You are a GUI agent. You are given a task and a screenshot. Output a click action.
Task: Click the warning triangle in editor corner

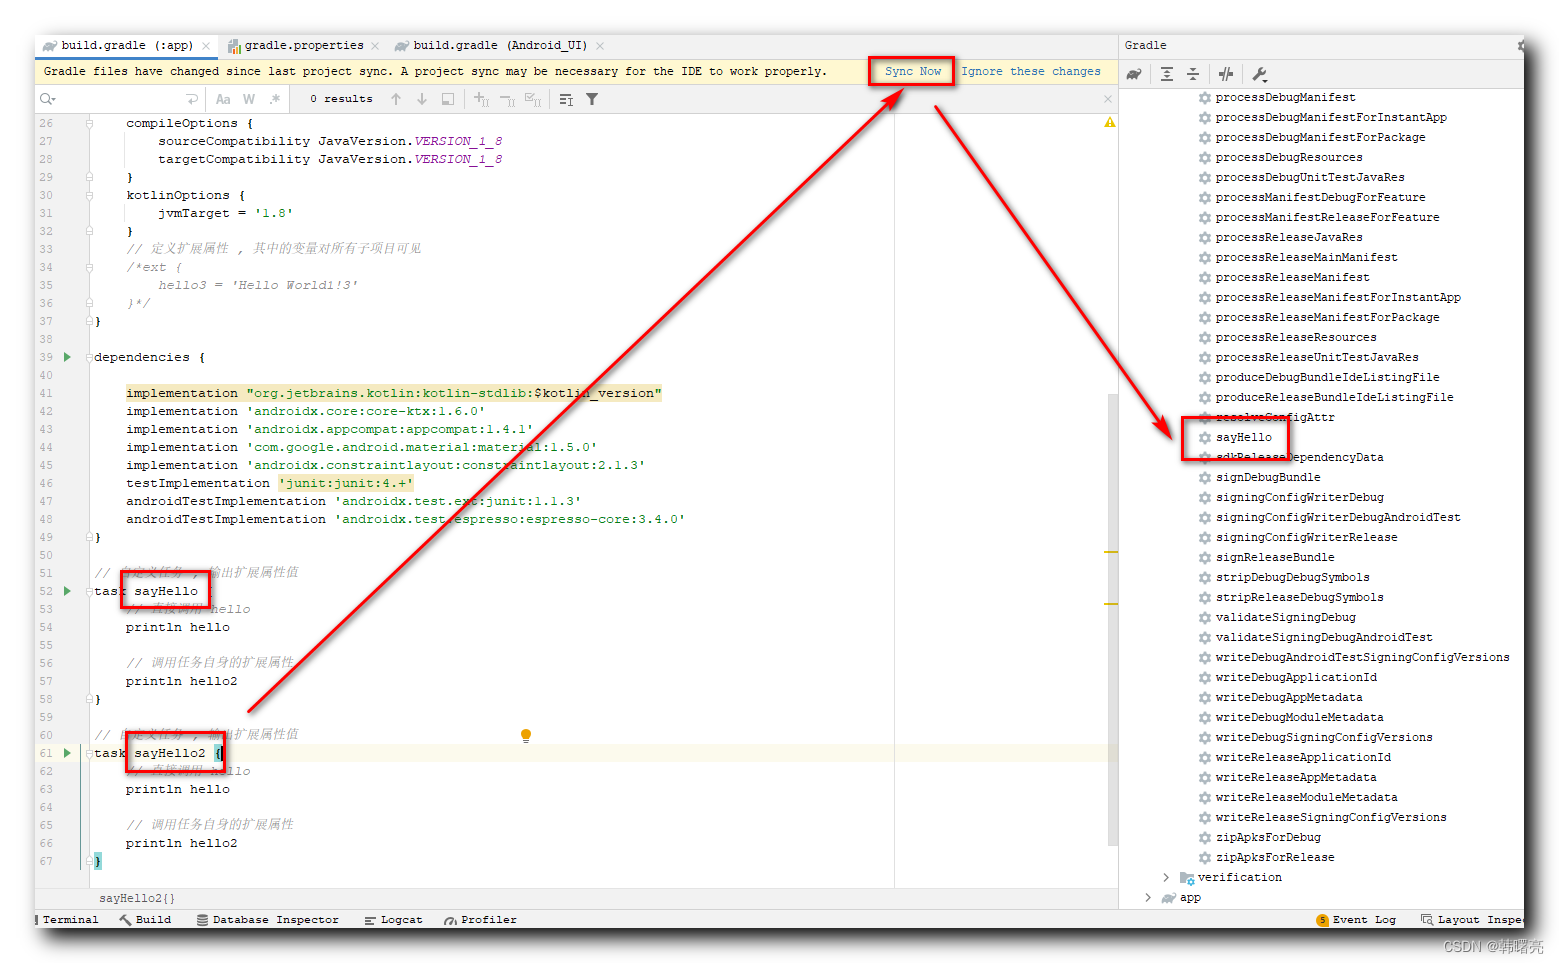[1110, 122]
